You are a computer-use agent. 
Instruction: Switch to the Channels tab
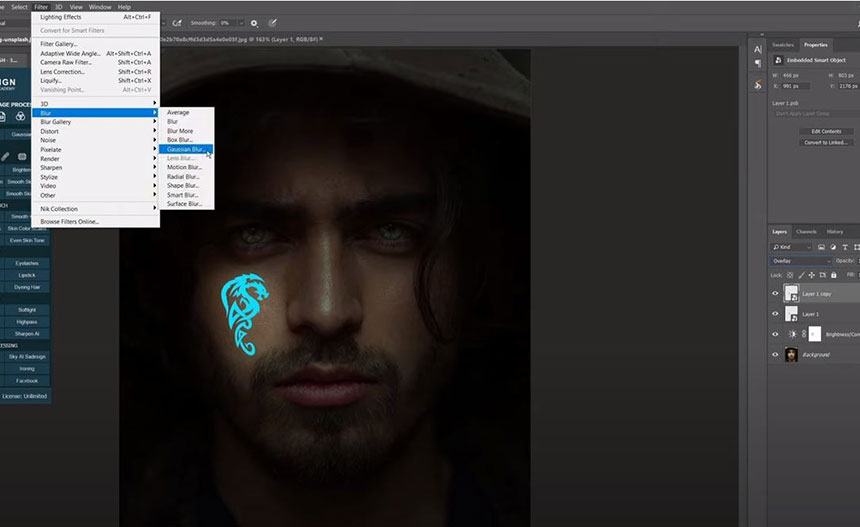(x=806, y=232)
